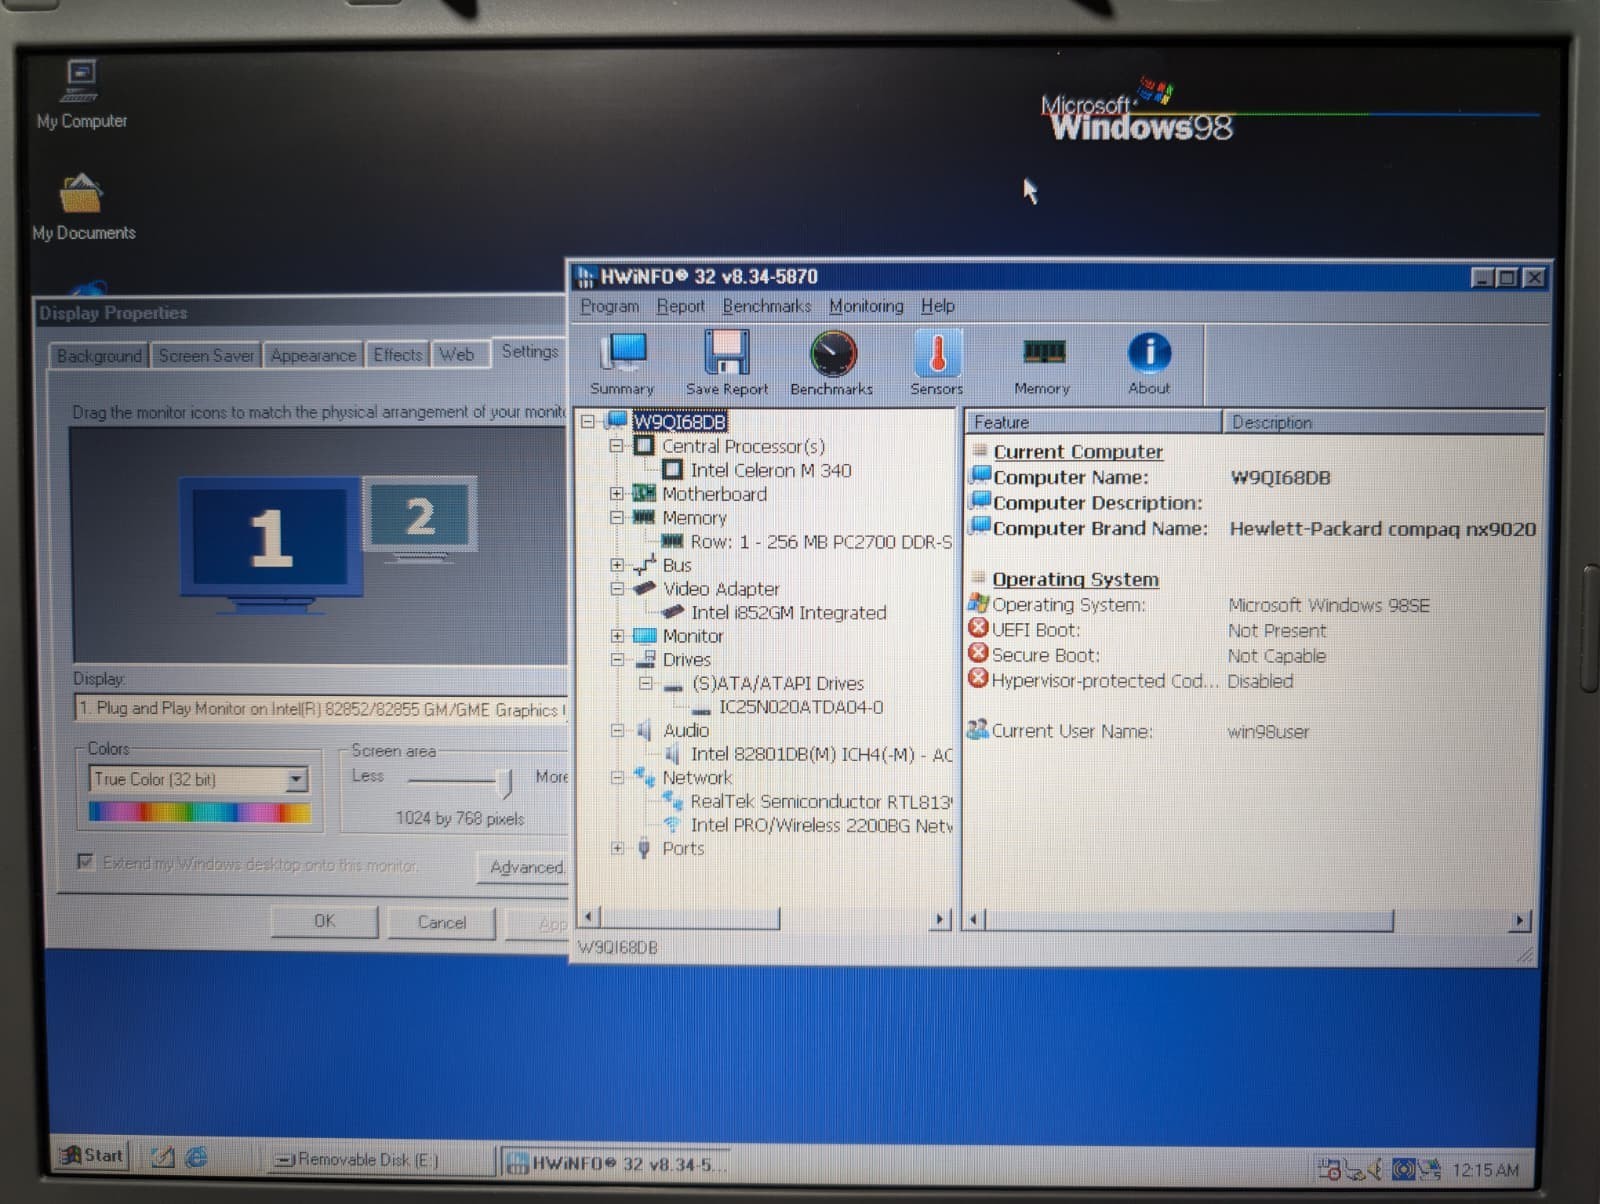
Task: Switch to the Effects tab
Action: [x=397, y=355]
